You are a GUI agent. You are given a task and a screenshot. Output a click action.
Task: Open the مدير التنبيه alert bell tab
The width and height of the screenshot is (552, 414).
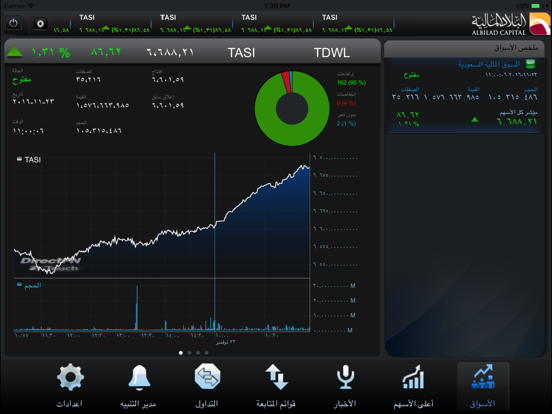pos(138,386)
